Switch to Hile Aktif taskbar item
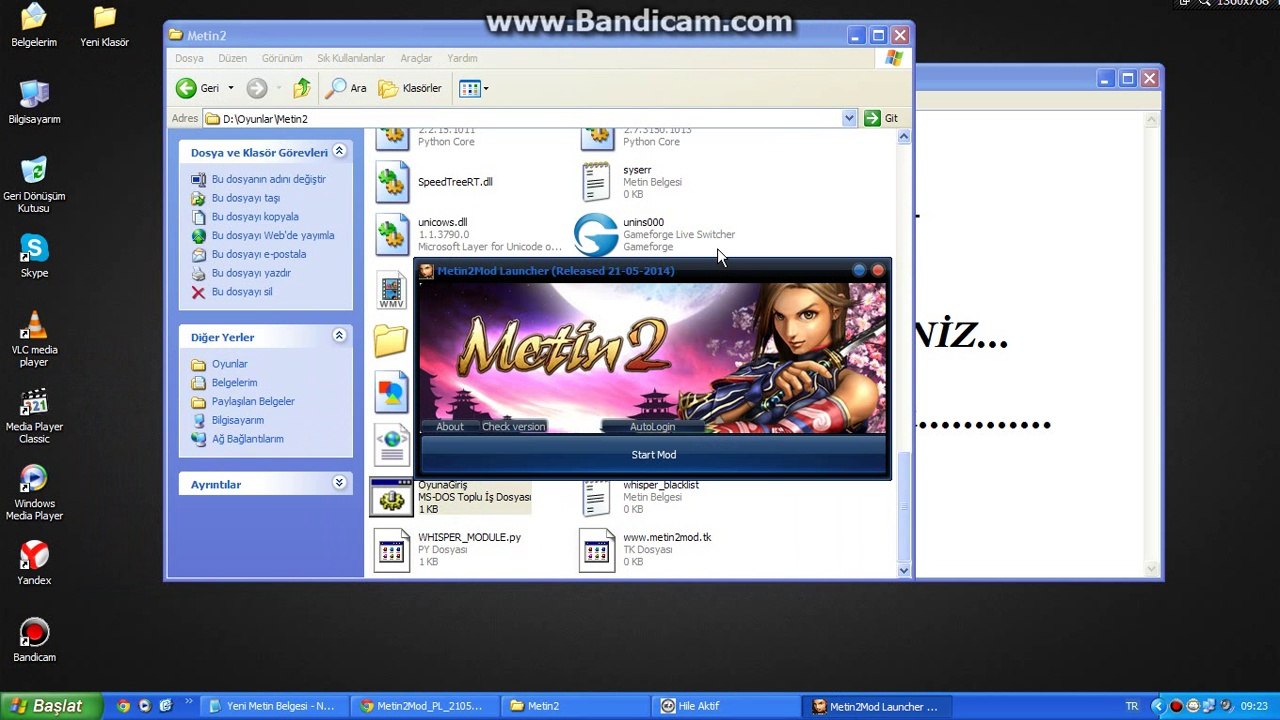 coord(724,706)
